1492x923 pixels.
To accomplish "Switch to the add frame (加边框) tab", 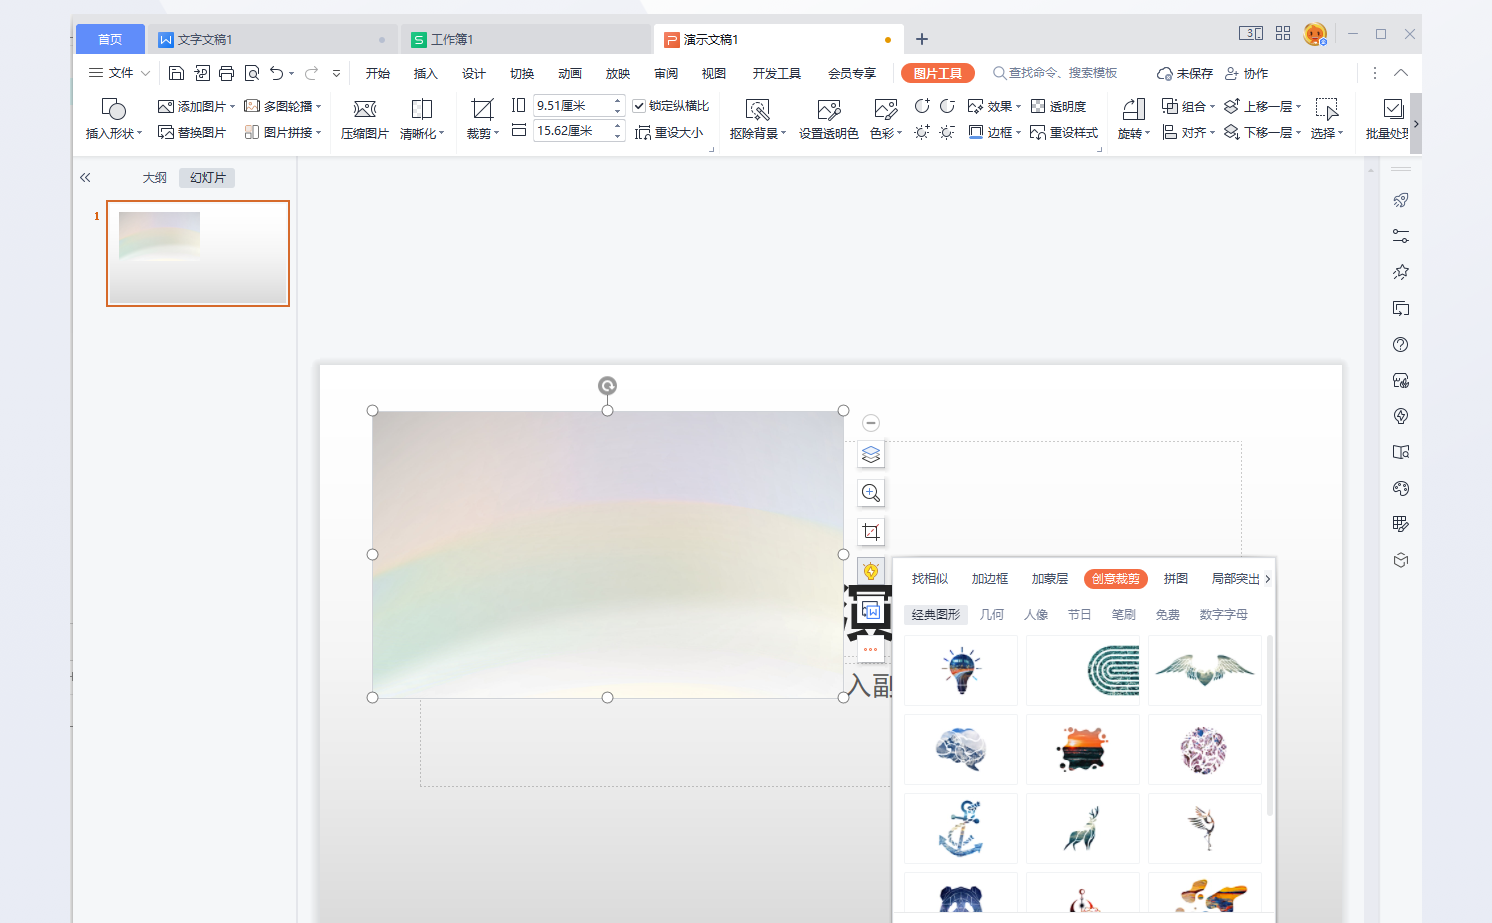I will click(989, 579).
